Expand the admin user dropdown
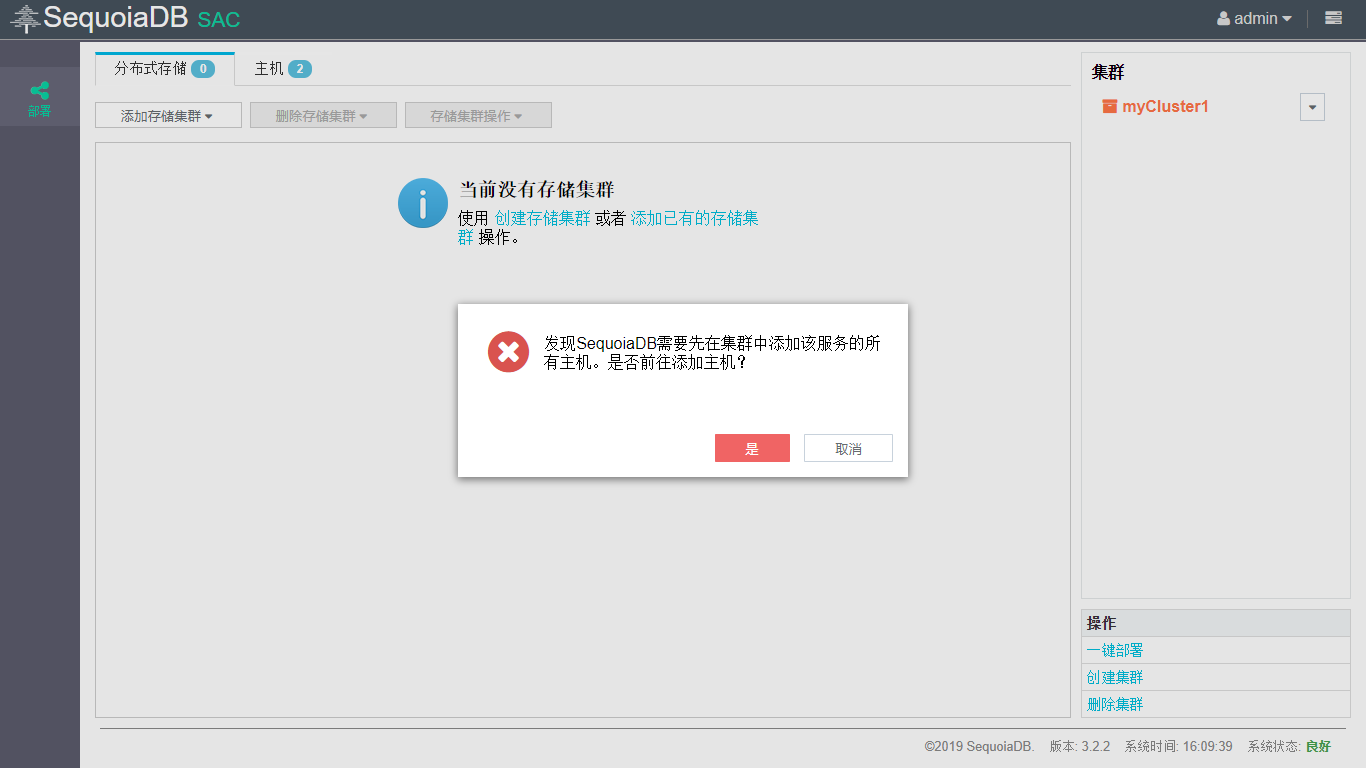Image resolution: width=1366 pixels, height=768 pixels. point(1255,18)
